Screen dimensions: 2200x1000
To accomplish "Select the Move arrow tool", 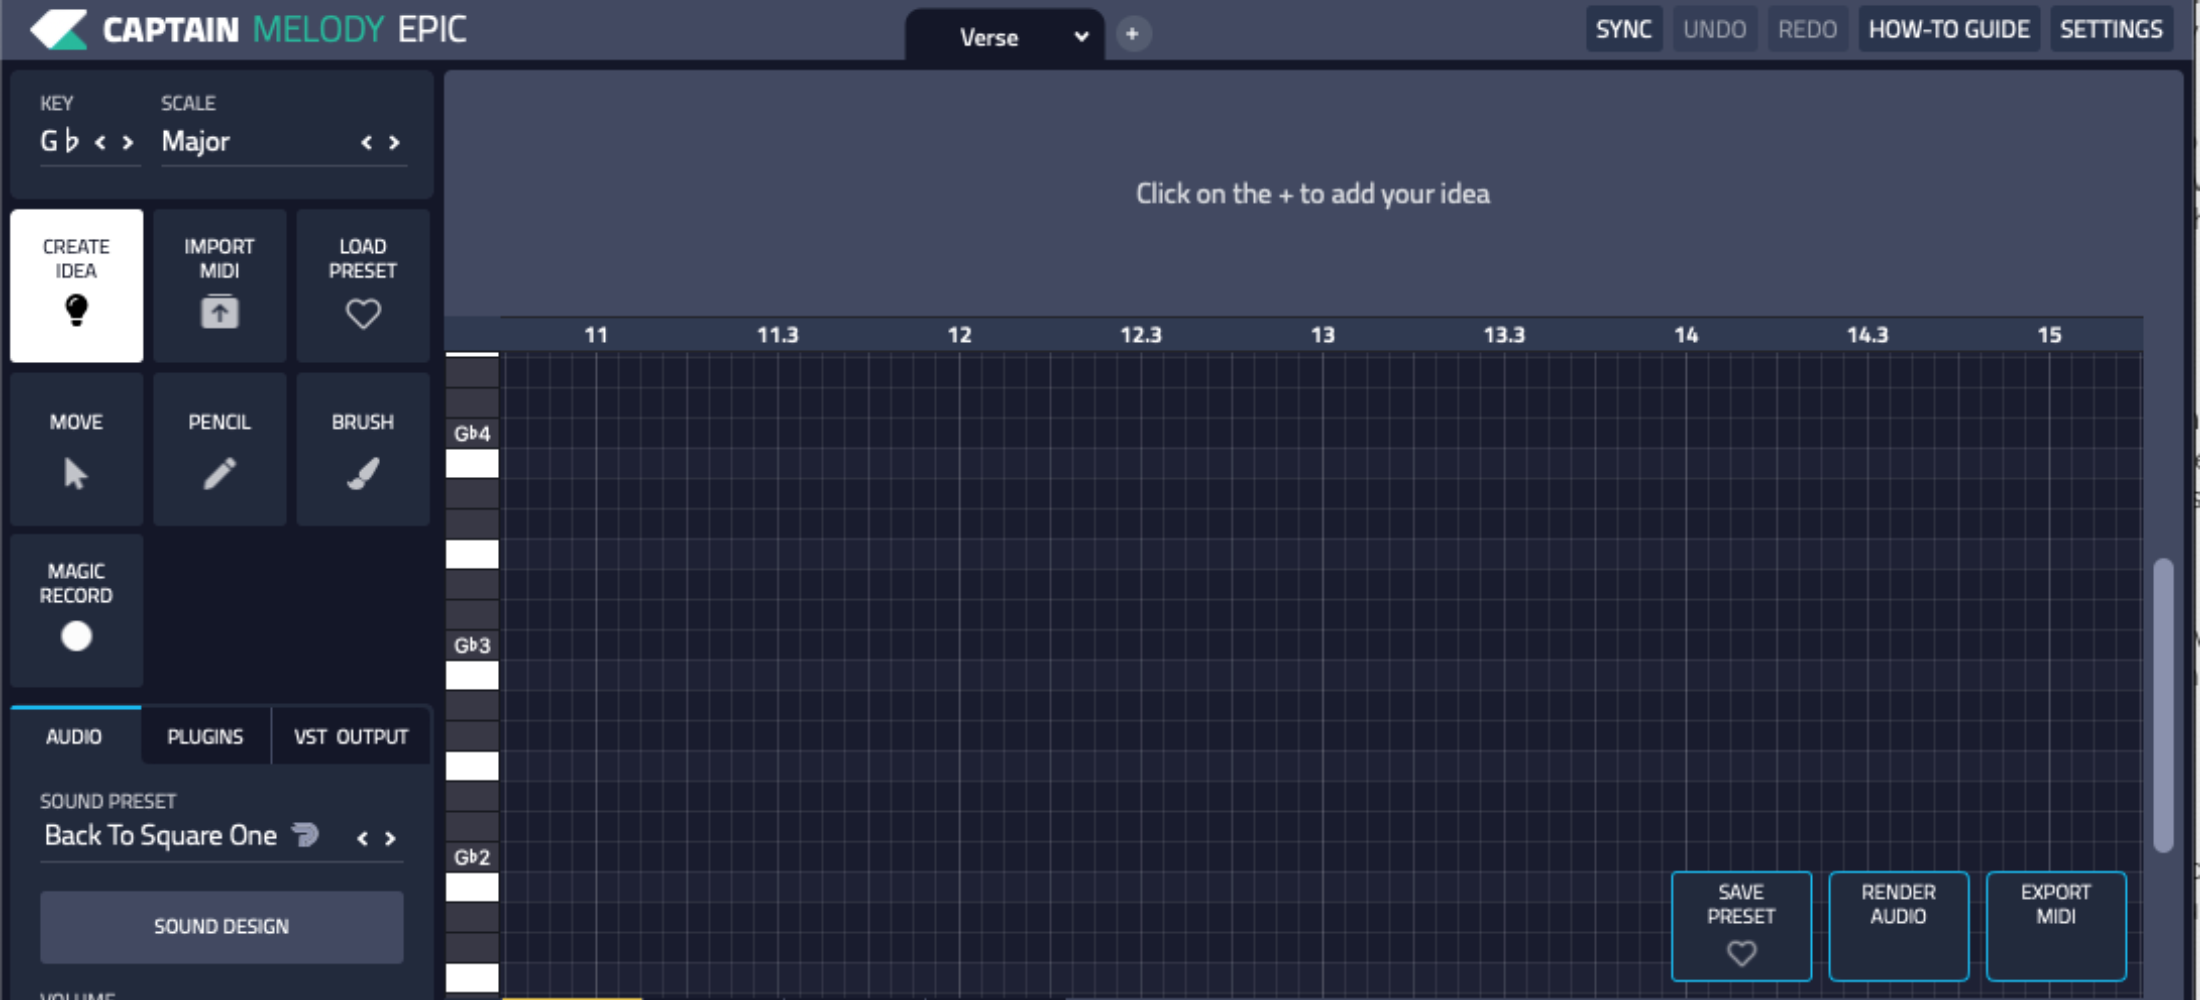I will (x=76, y=450).
